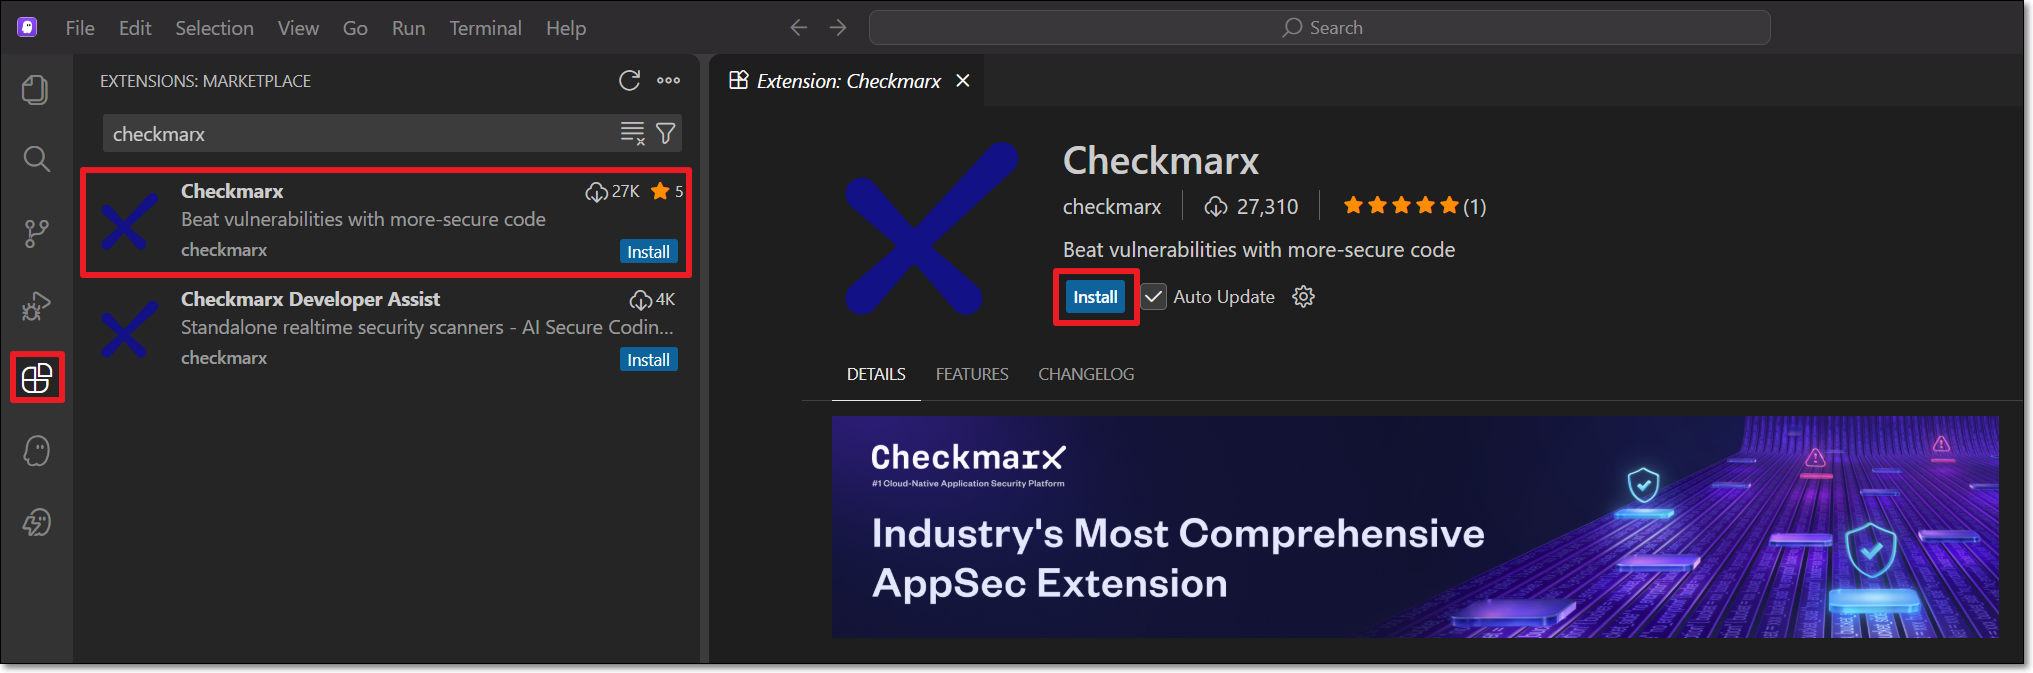Install Checkmarx from the list entry

pyautogui.click(x=648, y=252)
